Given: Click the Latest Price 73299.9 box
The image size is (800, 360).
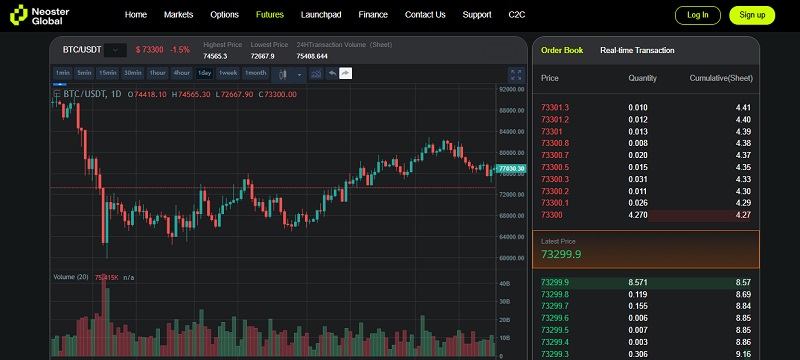Looking at the screenshot, I should 646,249.
